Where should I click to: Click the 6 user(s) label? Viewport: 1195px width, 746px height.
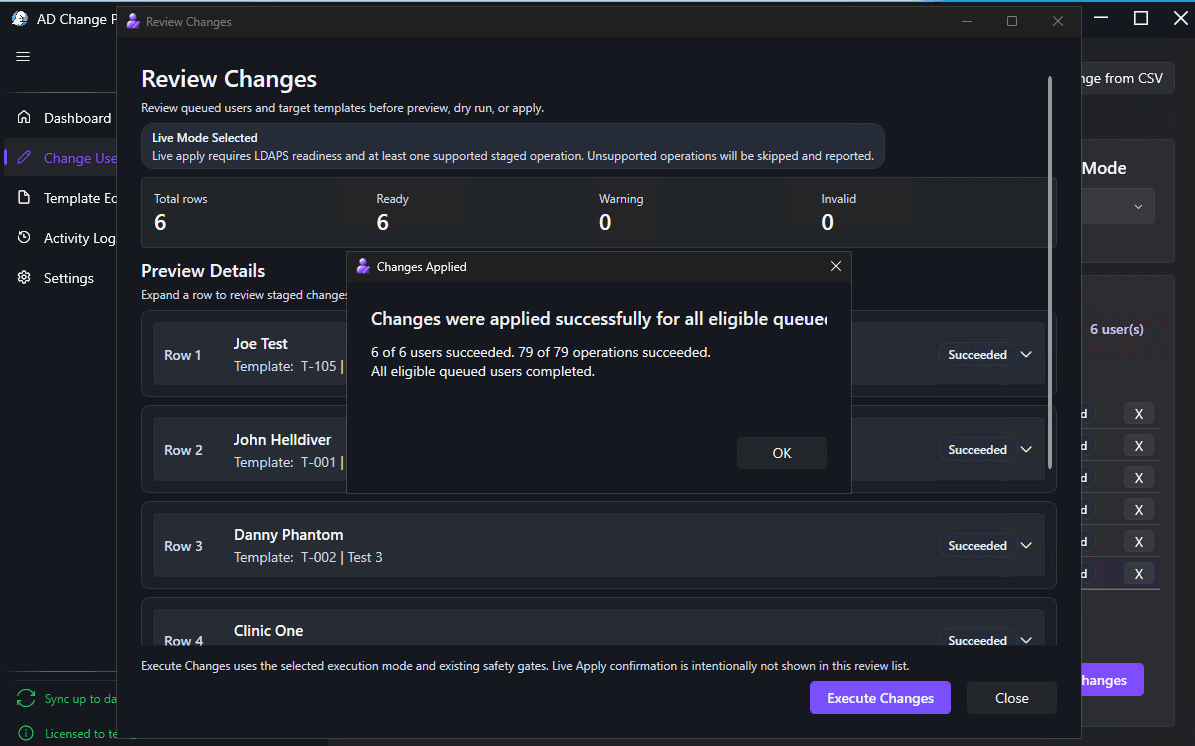tap(1117, 329)
